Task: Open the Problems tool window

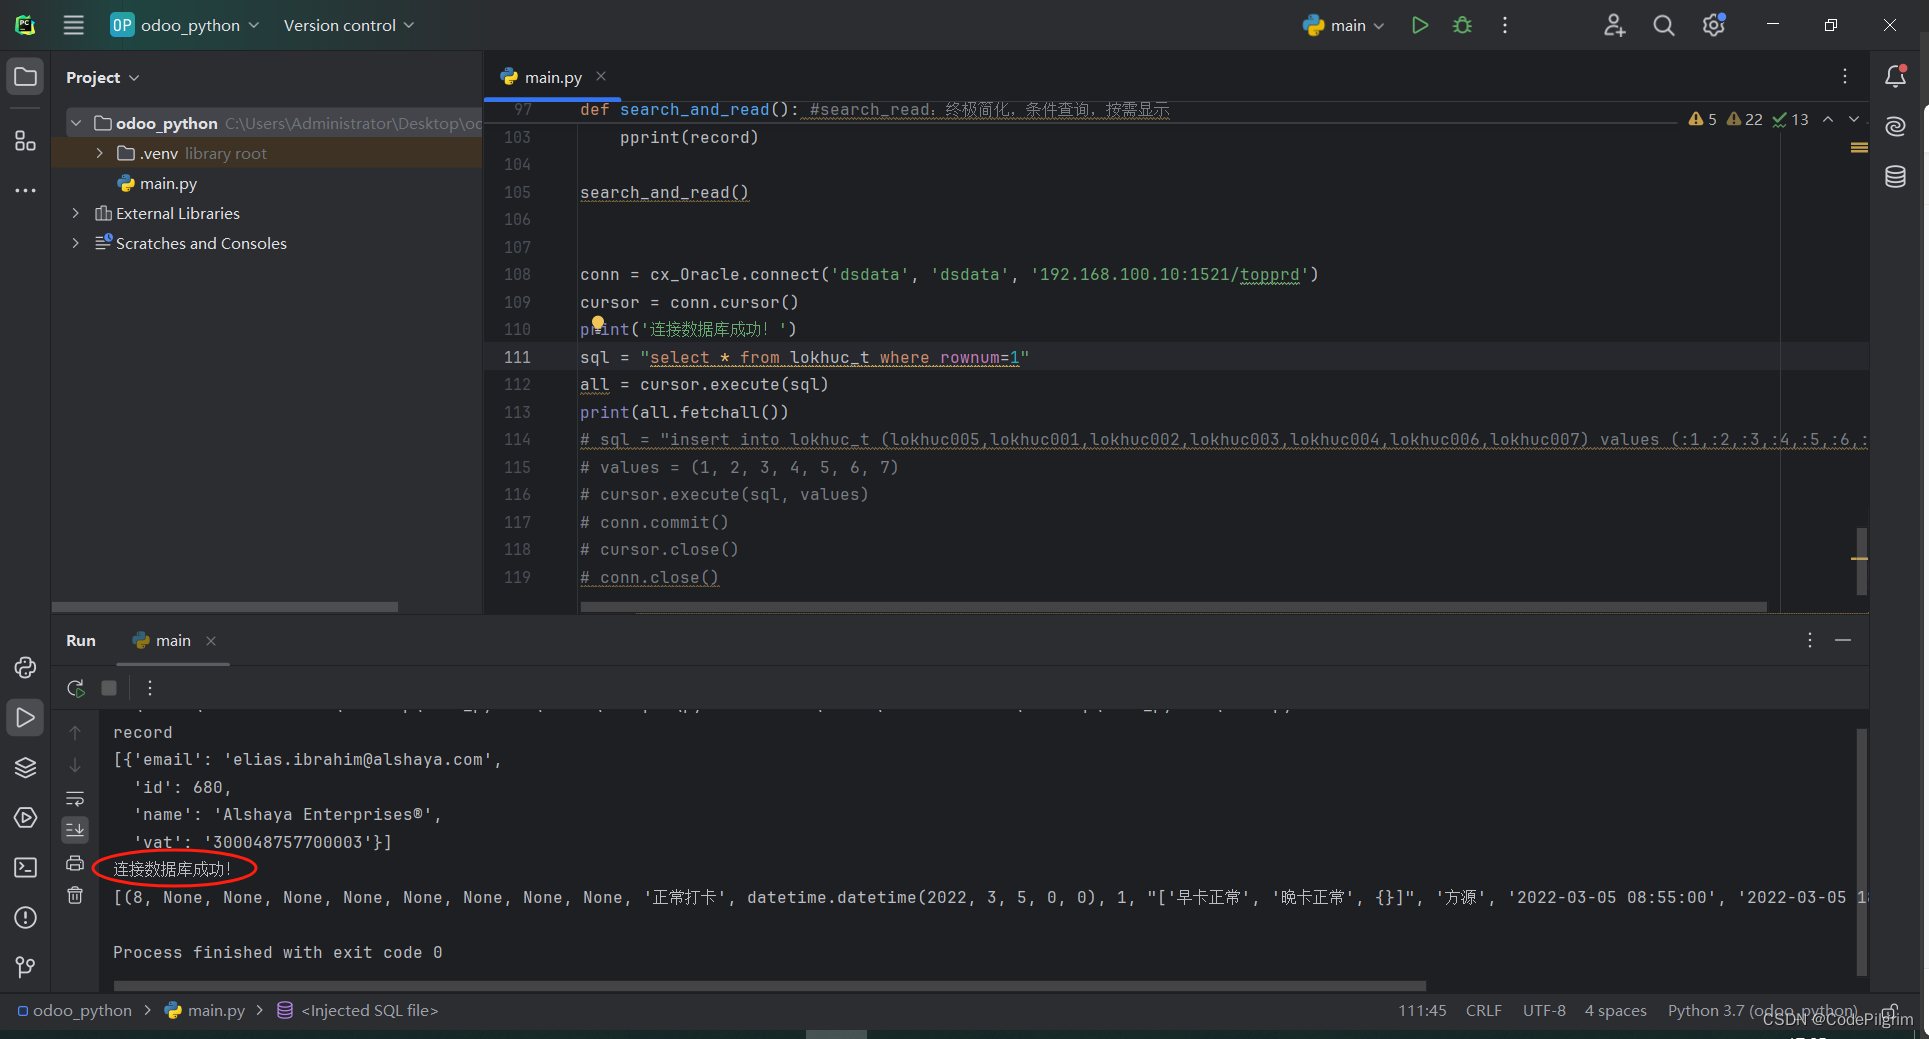Action: coord(25,918)
